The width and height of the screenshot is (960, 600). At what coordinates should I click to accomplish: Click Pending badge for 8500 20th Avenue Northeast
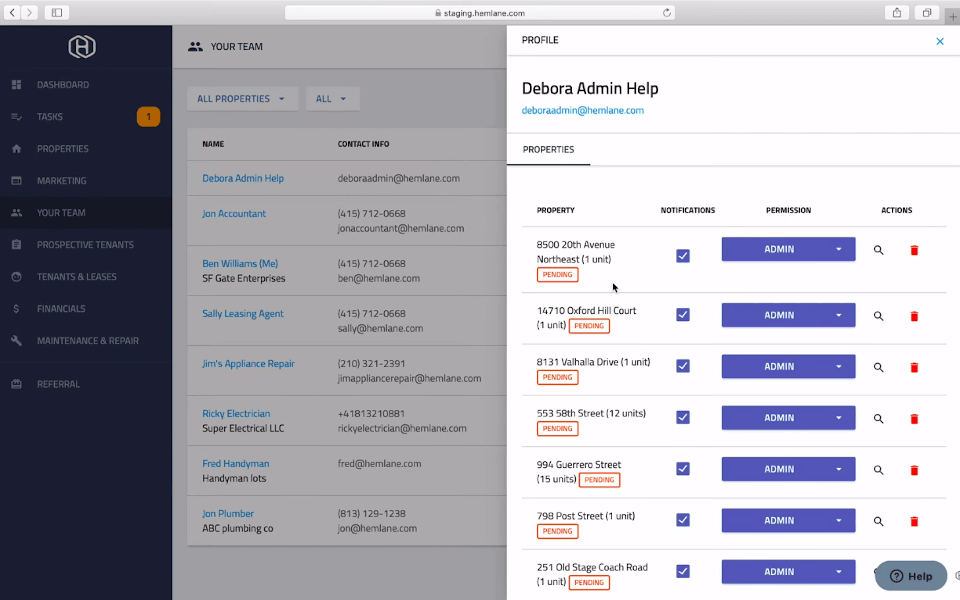(x=557, y=274)
